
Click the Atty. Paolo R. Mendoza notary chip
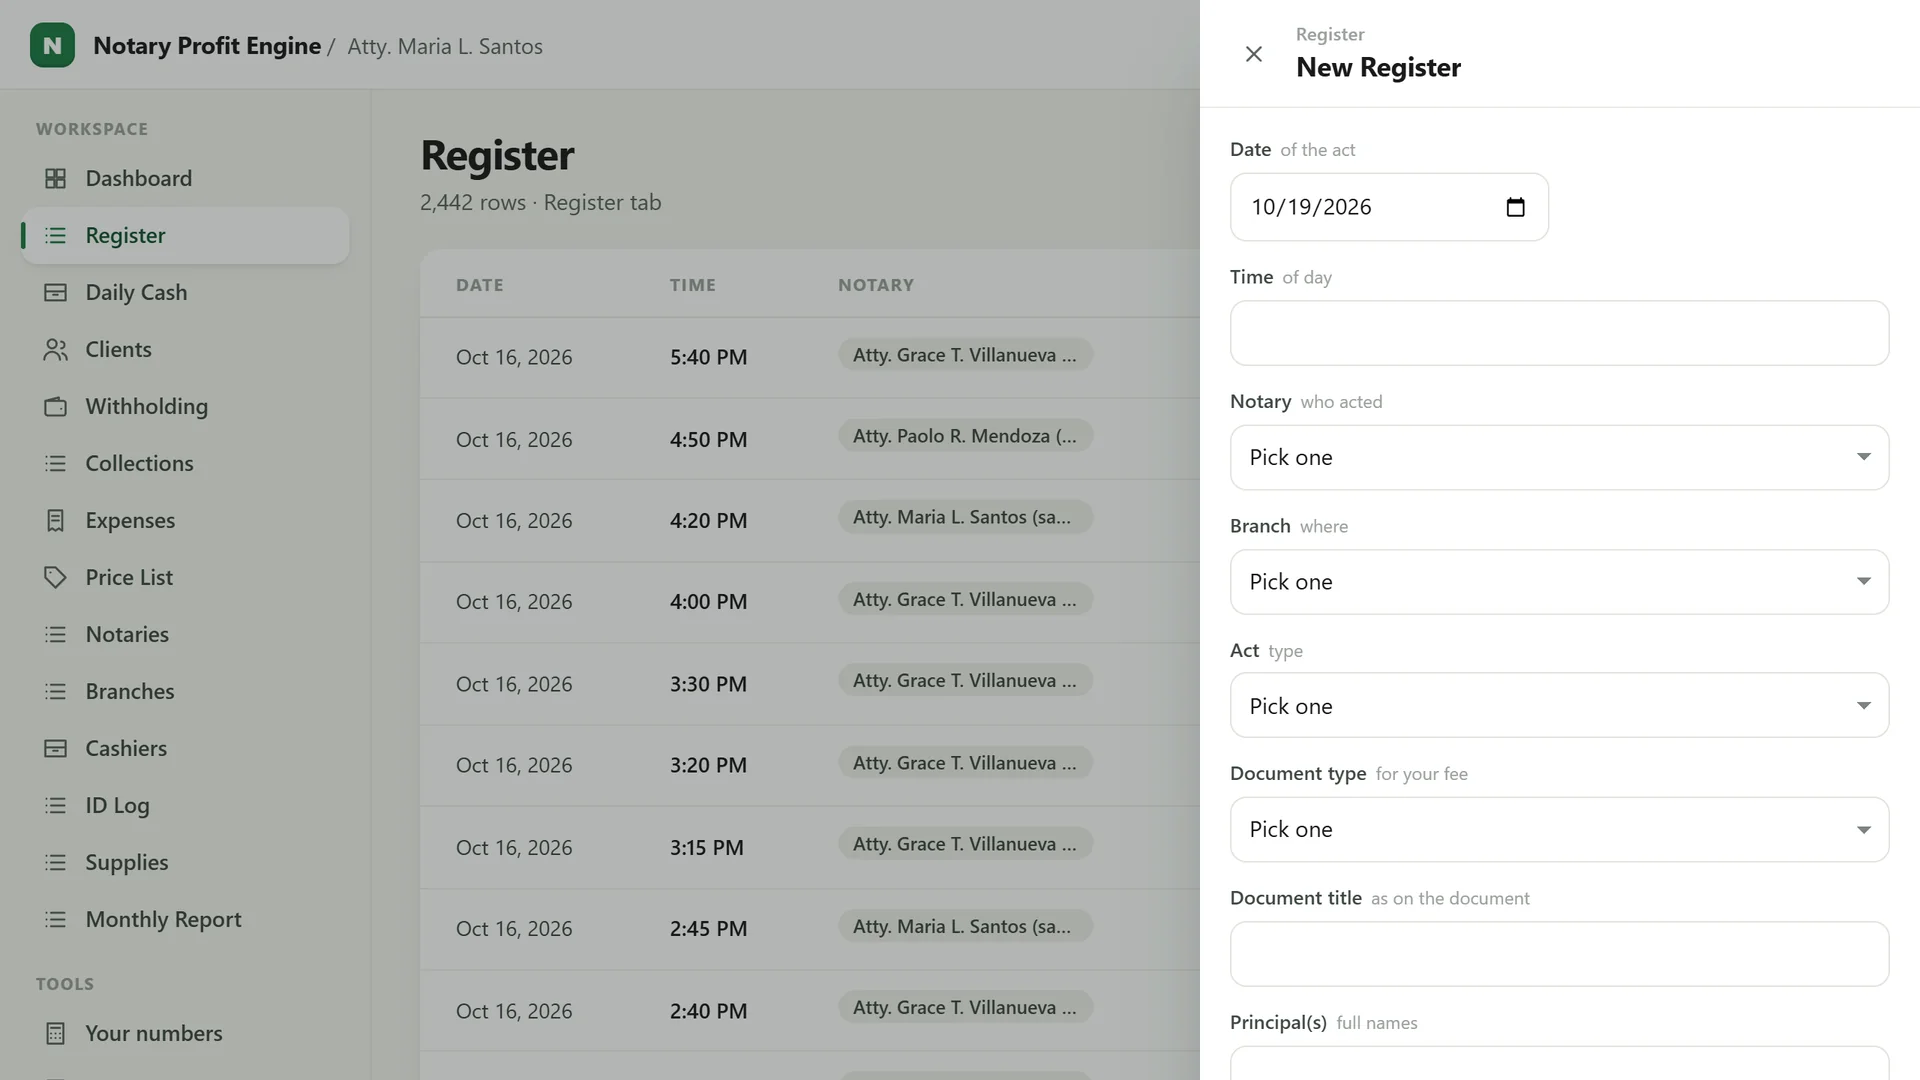(x=965, y=436)
